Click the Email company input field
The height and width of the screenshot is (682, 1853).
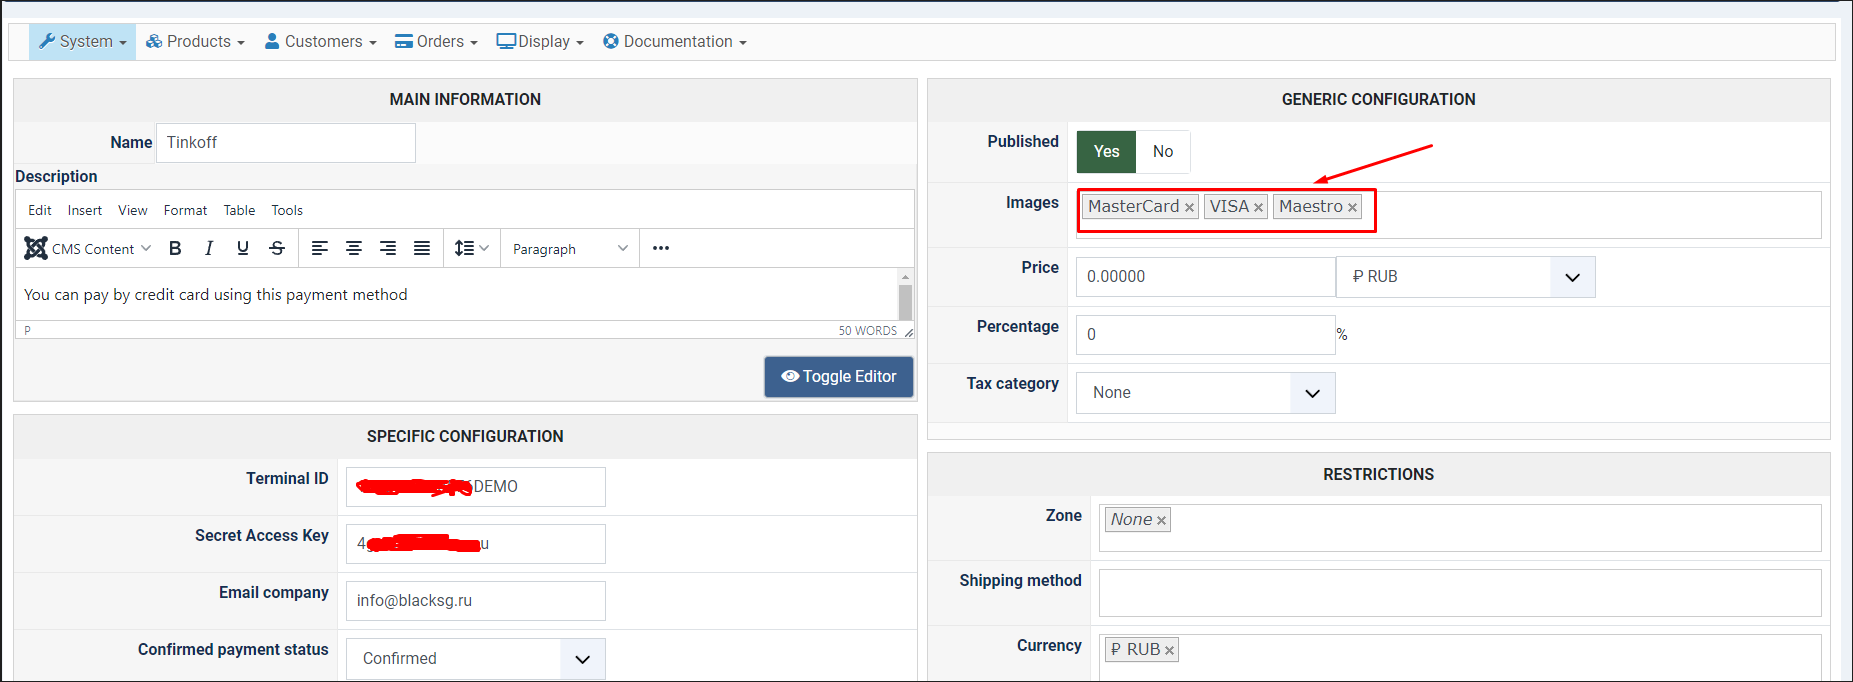click(475, 601)
